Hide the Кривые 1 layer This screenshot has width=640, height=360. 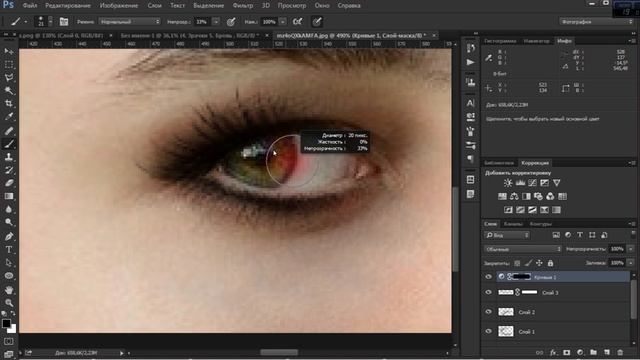coord(489,277)
